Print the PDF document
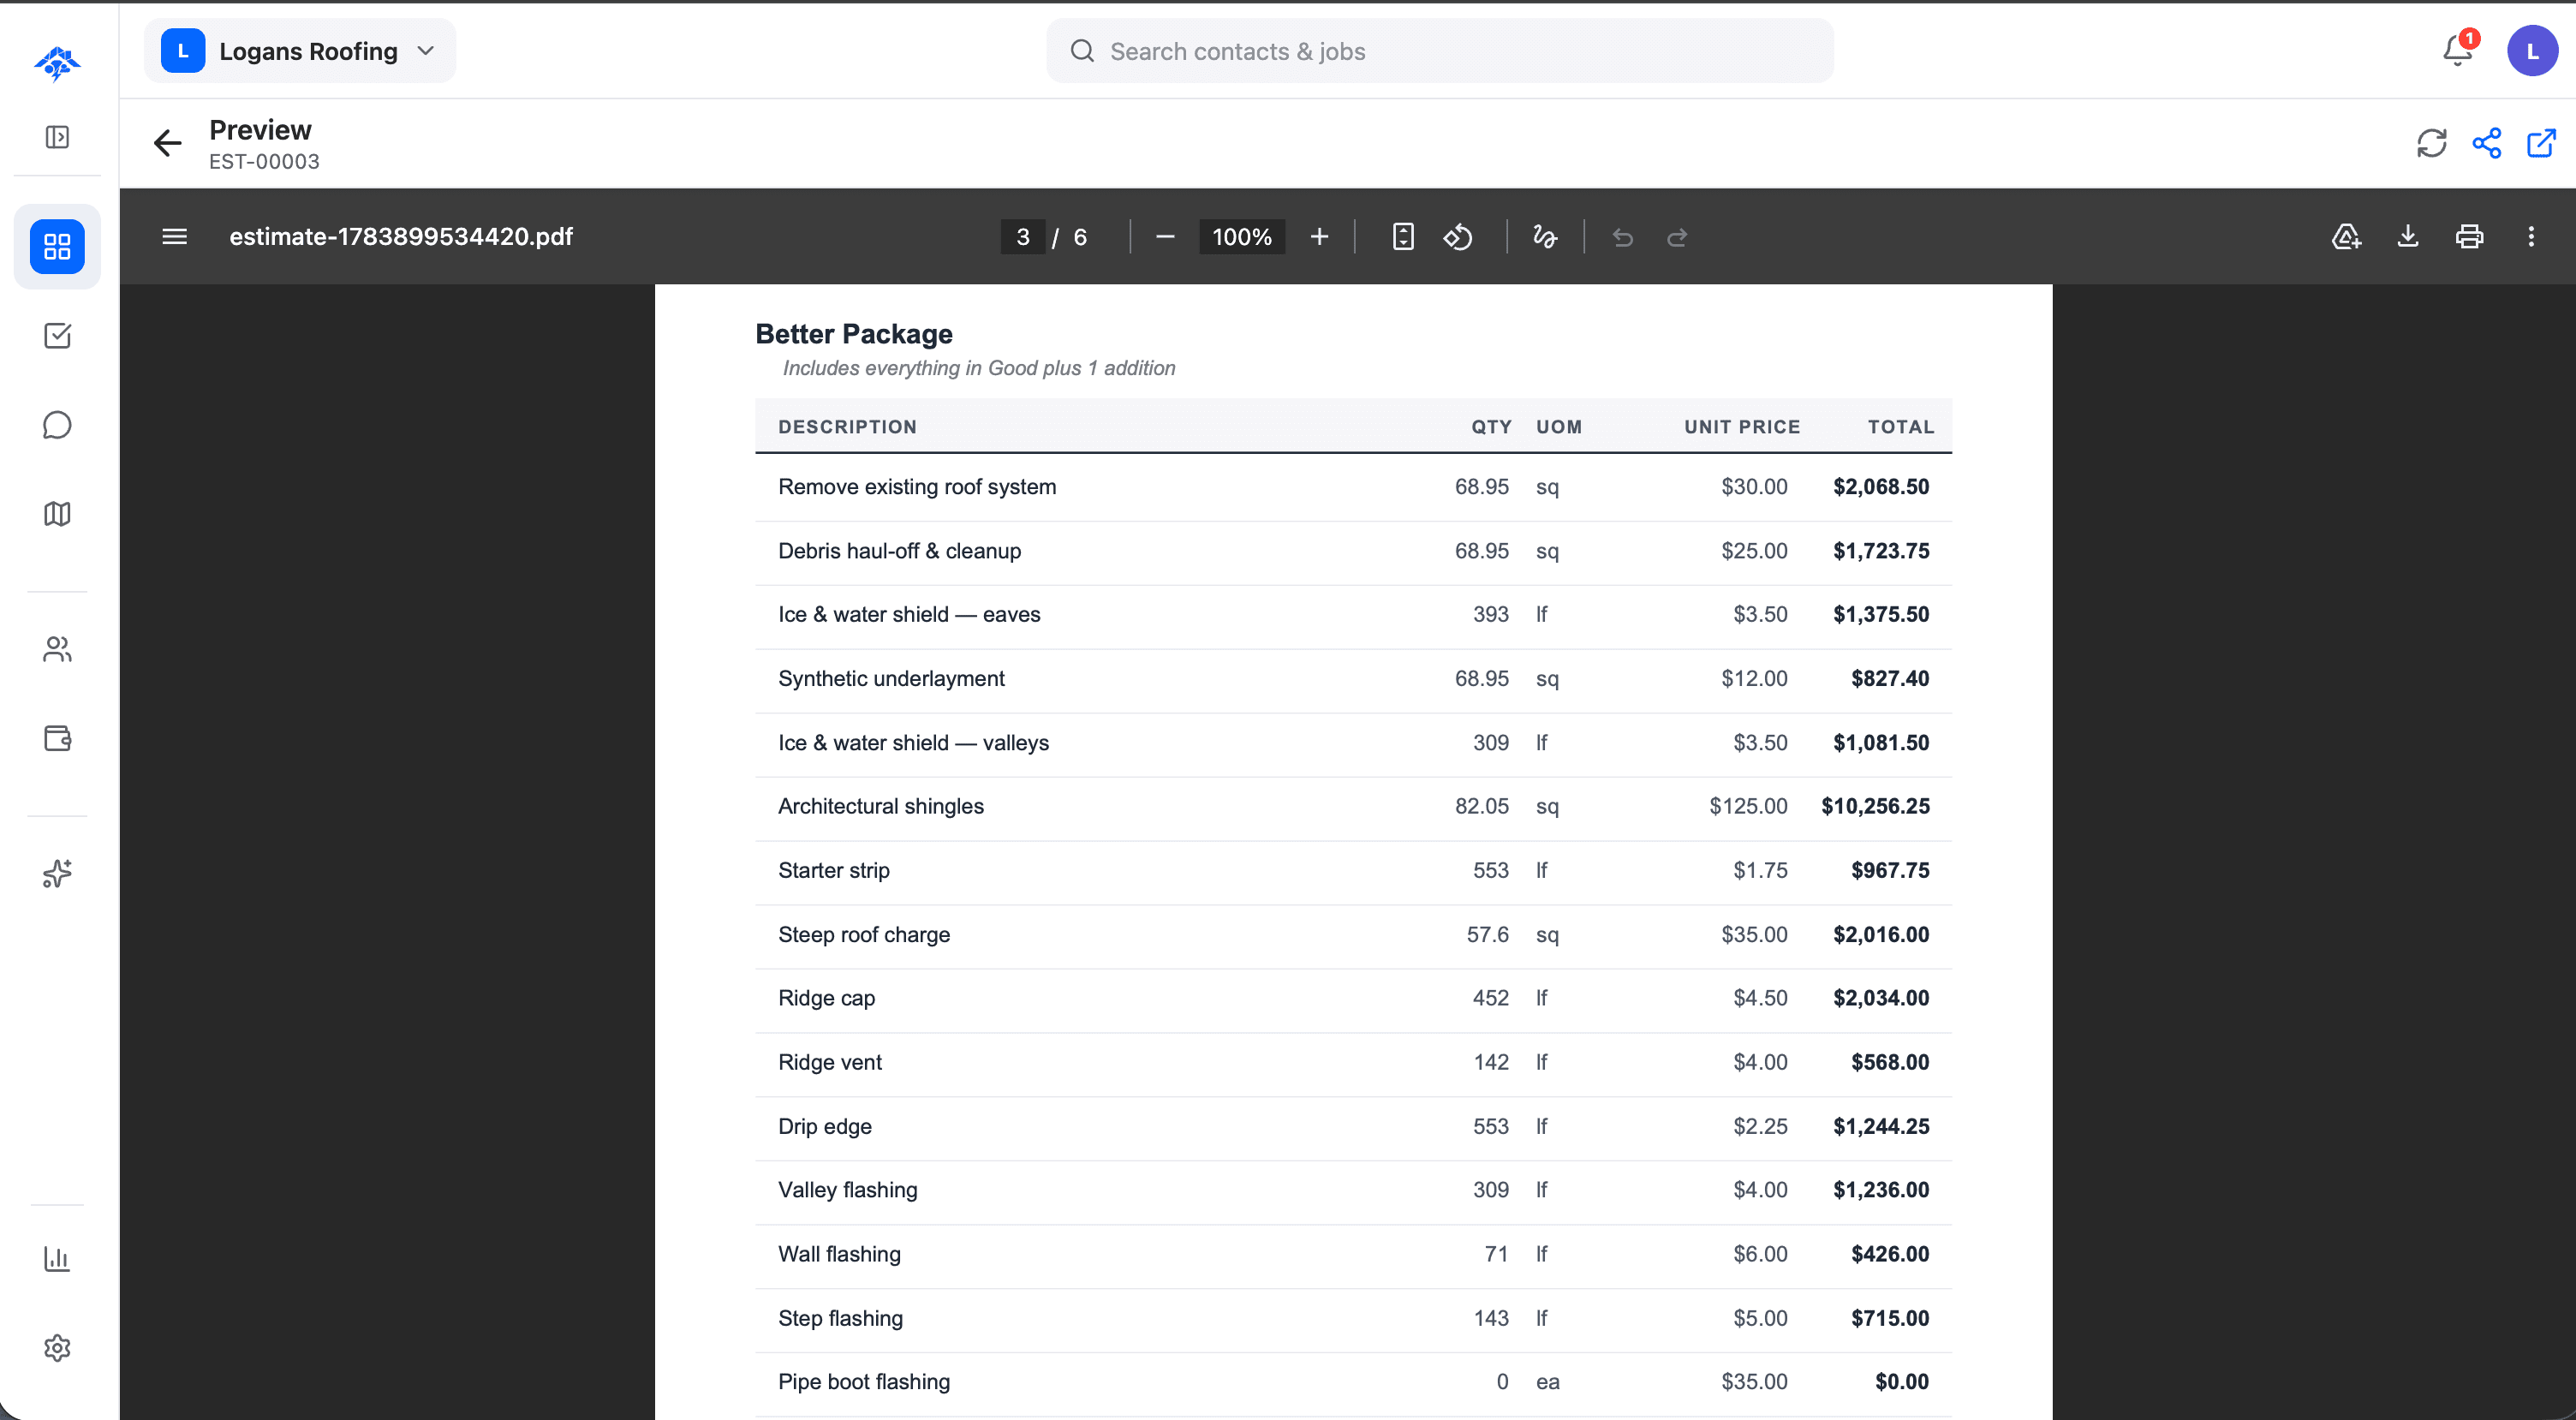2576x1420 pixels. coord(2470,237)
